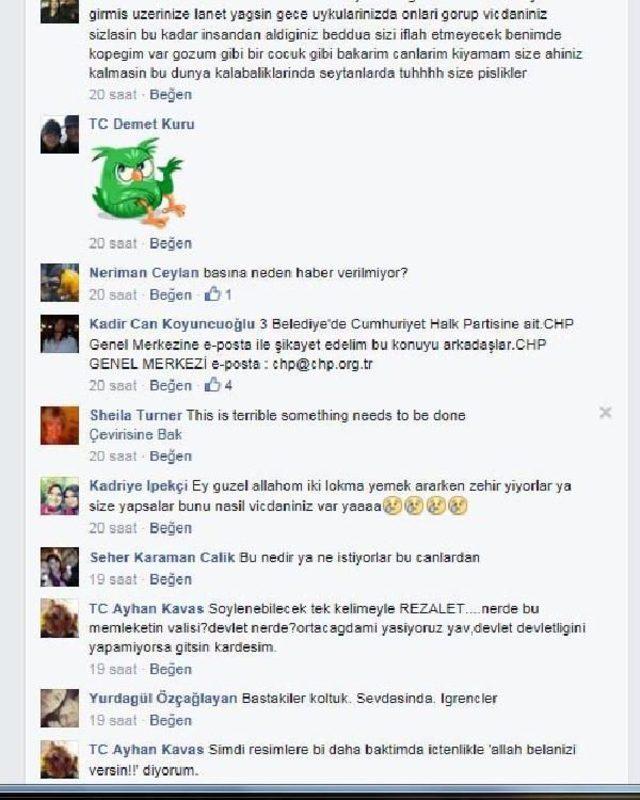
Task: Click 19 saat timestamp under Seher Karaman Calik
Action: 113,580
